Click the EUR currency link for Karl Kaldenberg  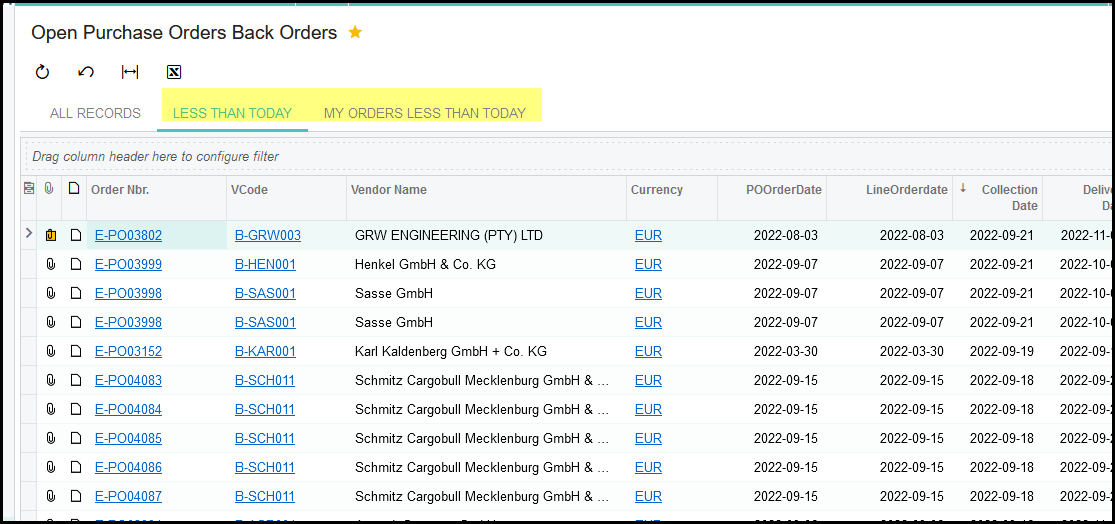click(x=648, y=352)
